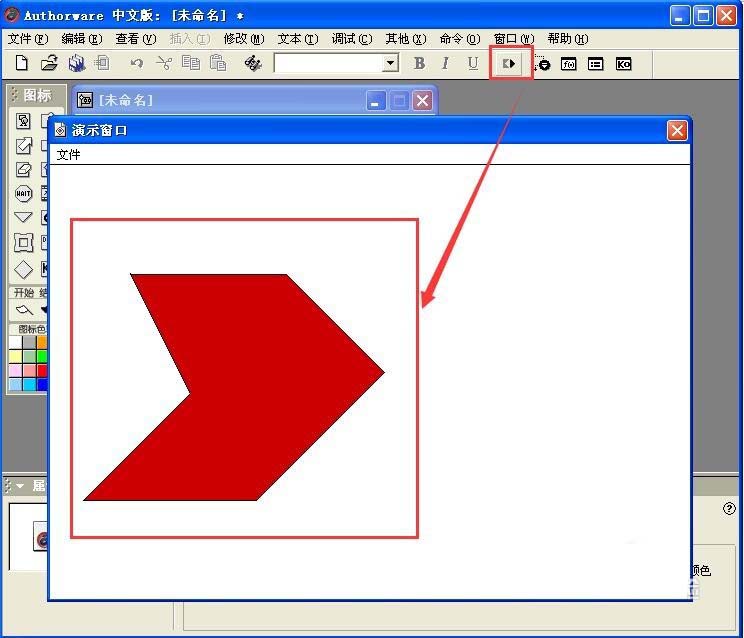
Task: Select the Motion icon in the icon palette
Action: click(x=23, y=145)
